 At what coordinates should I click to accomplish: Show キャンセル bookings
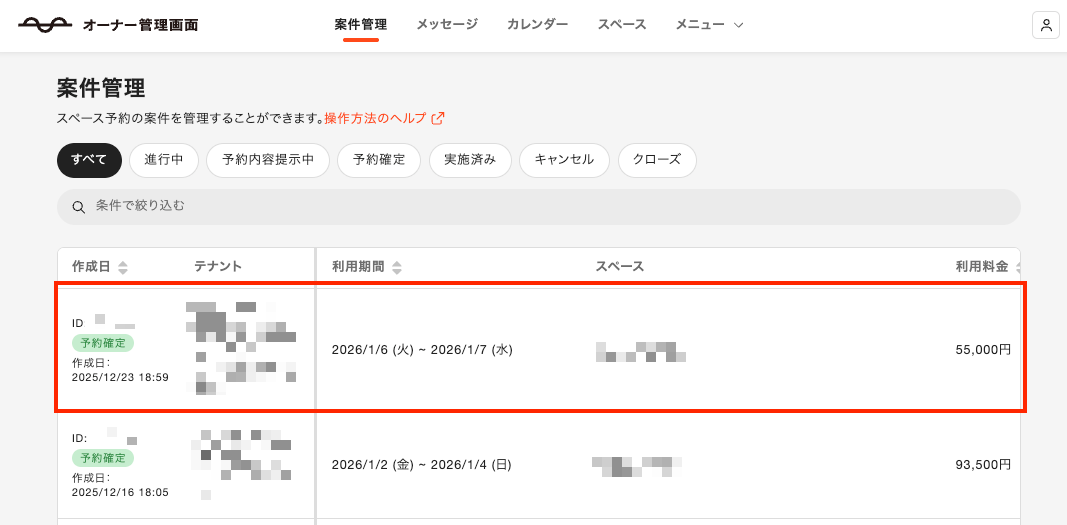click(x=564, y=160)
